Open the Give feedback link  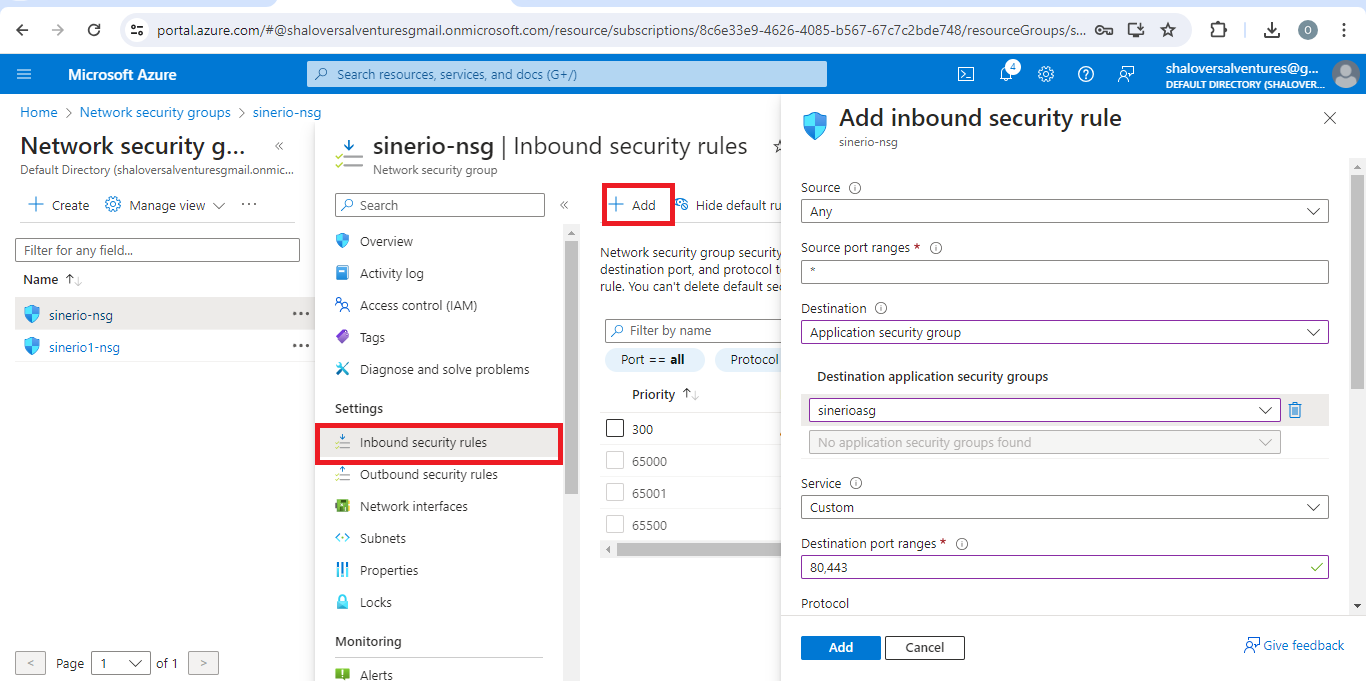click(1294, 646)
